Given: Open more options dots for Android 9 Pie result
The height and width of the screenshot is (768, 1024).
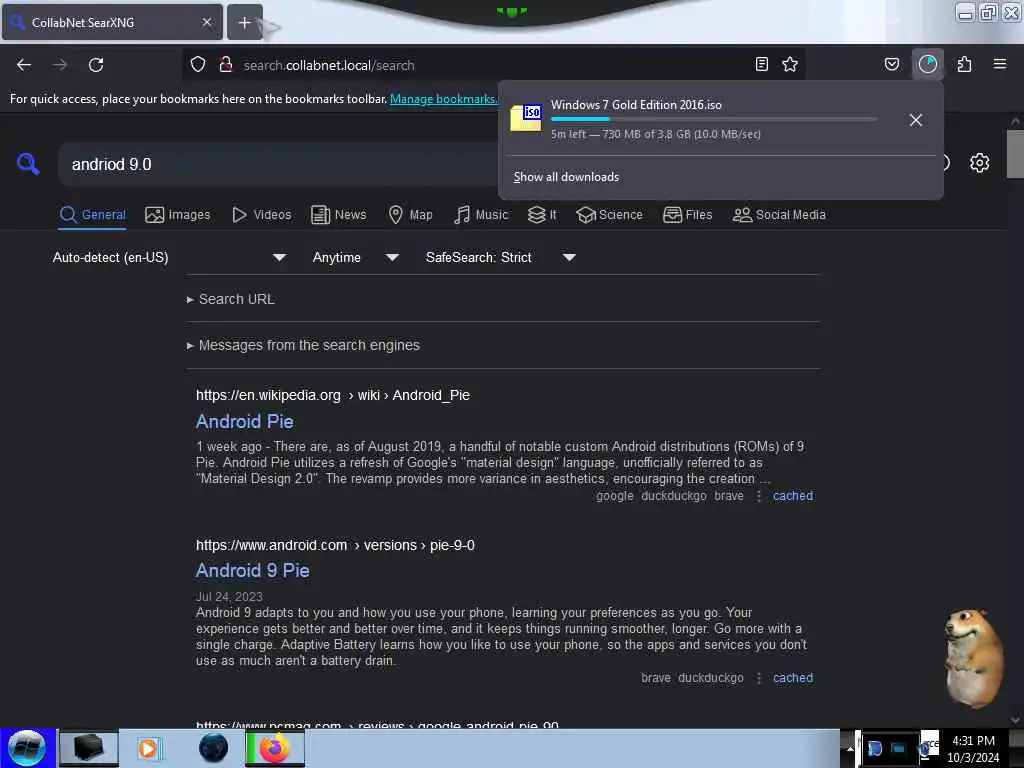Looking at the screenshot, I should [759, 679].
